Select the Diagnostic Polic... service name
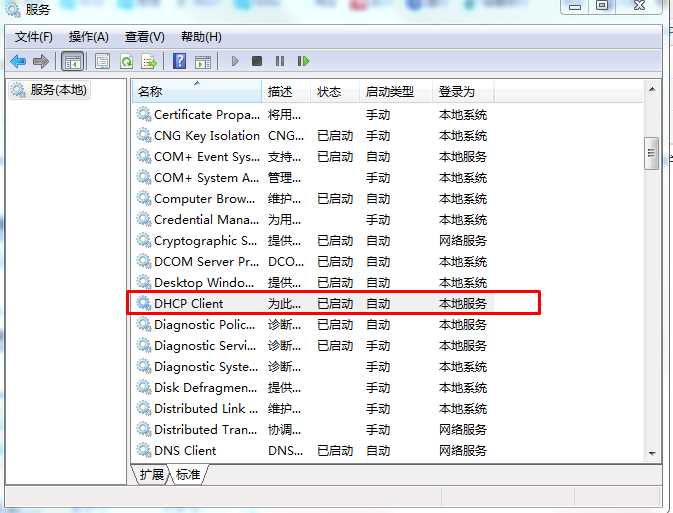The image size is (673, 513). click(x=204, y=325)
